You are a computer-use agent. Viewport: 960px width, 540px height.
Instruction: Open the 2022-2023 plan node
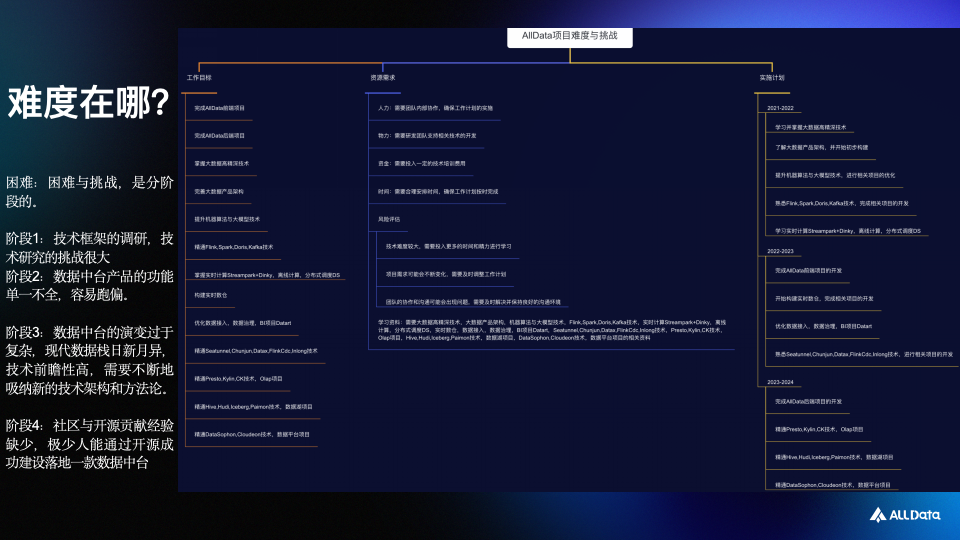(x=780, y=251)
